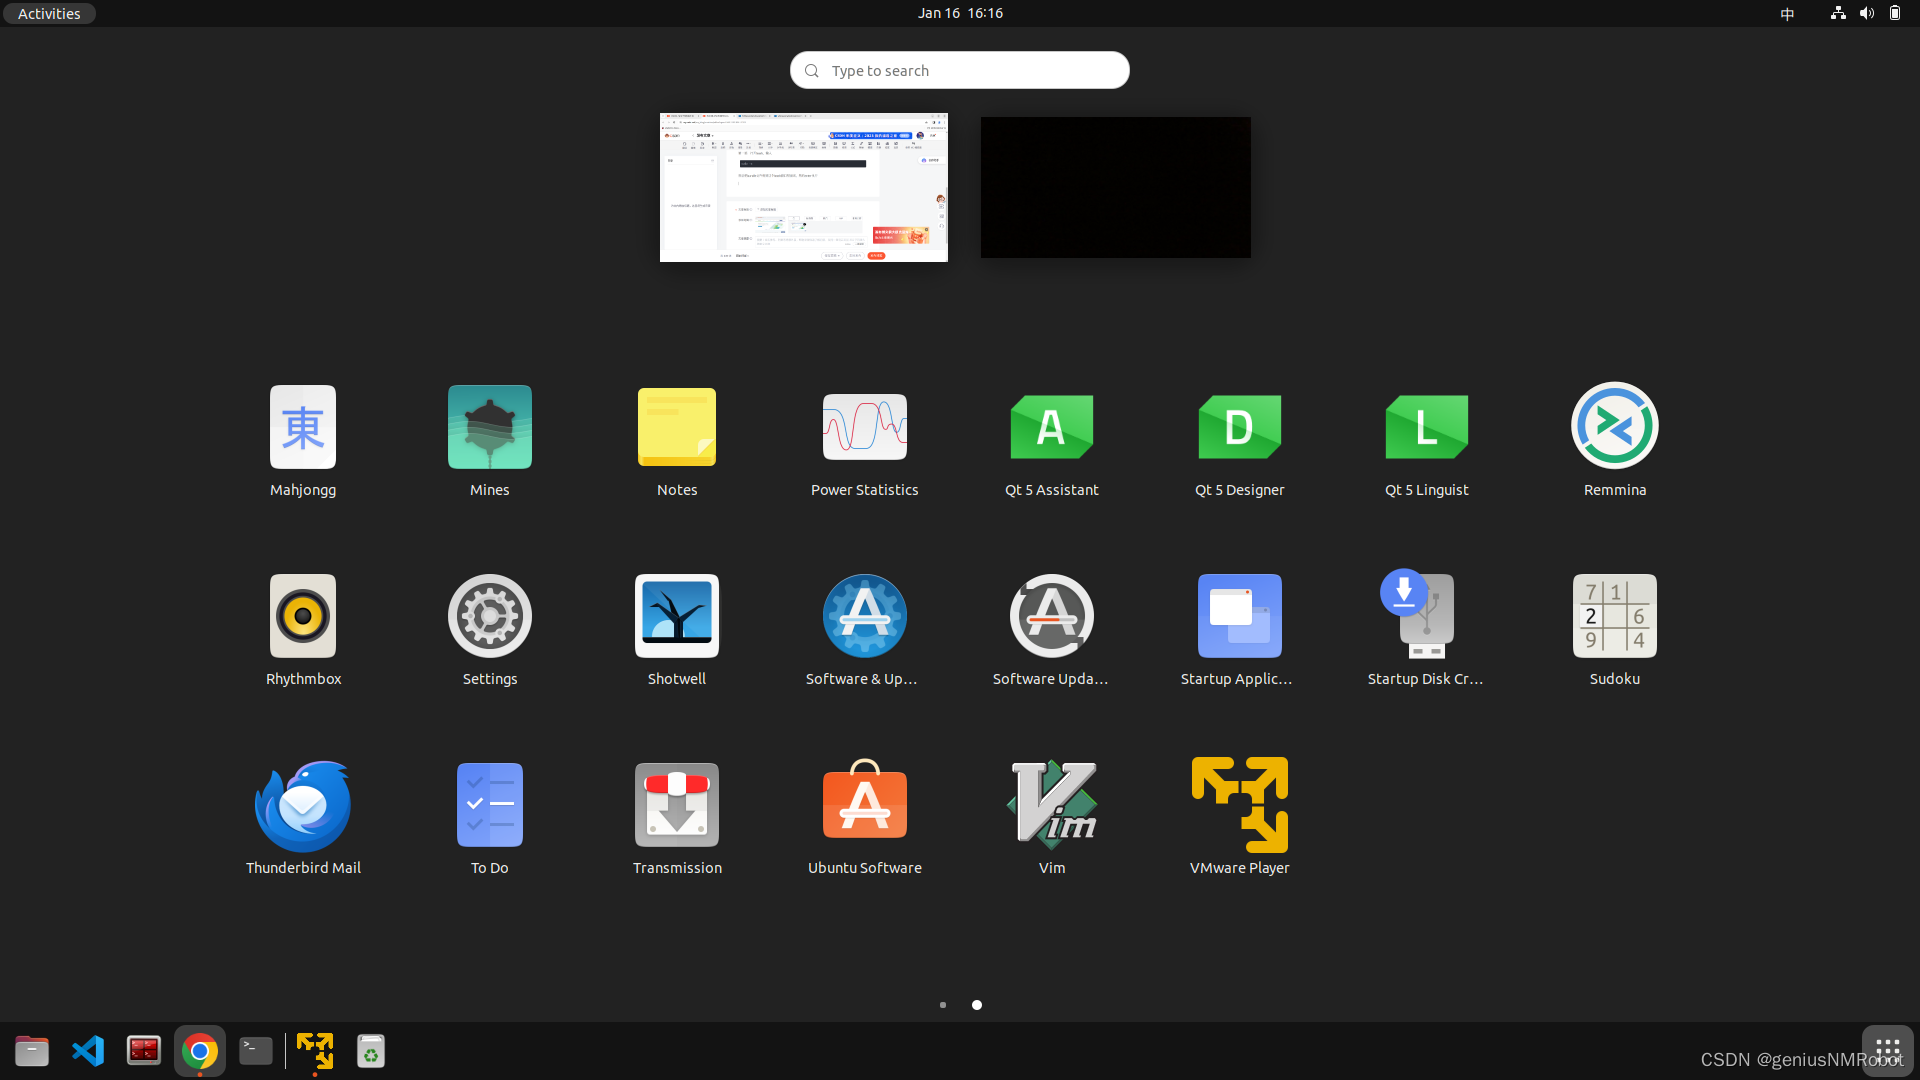Launch Visual Studio Code from the dock
Viewport: 1920px width, 1080px height.
[88, 1051]
